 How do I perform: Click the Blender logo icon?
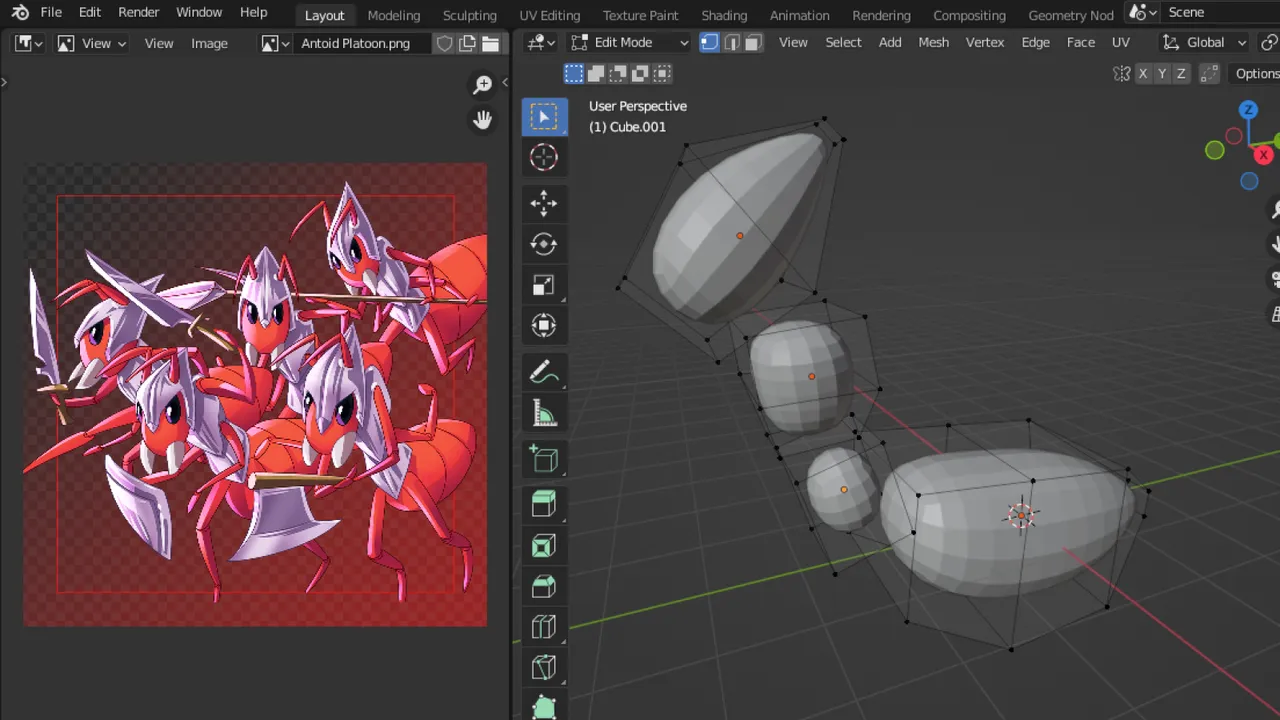pos(20,13)
